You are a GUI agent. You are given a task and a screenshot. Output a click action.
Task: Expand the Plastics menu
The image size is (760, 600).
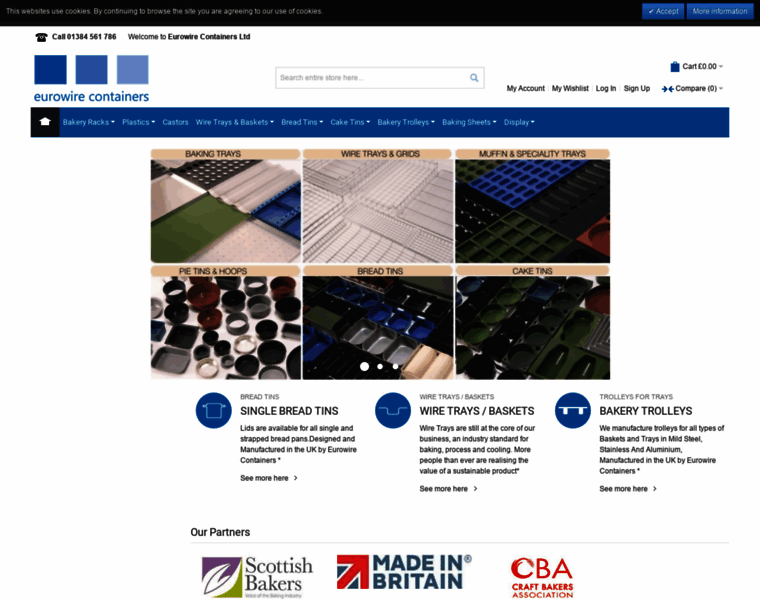(x=138, y=122)
